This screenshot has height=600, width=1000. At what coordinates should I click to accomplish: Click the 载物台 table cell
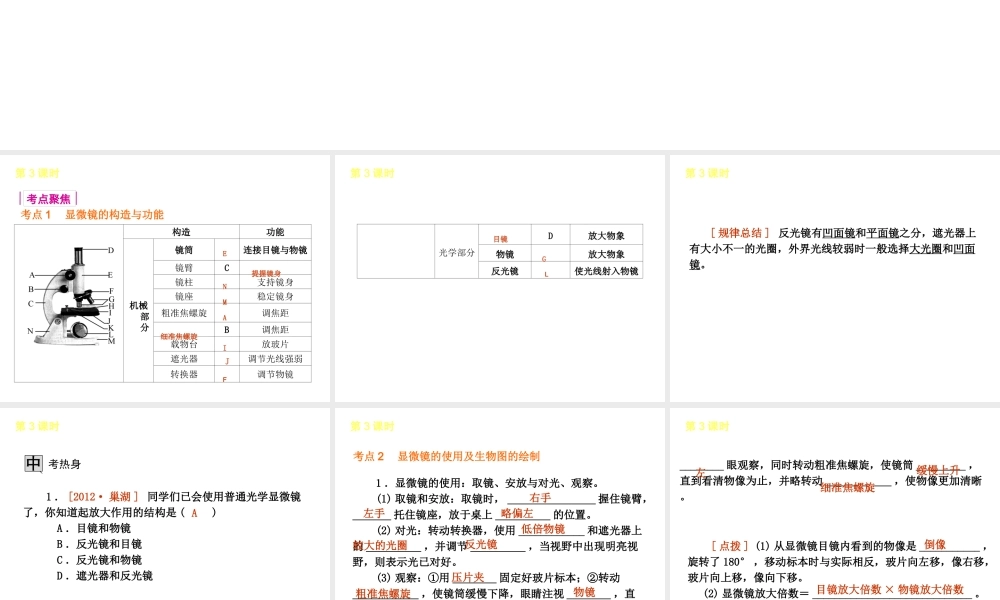(x=184, y=344)
